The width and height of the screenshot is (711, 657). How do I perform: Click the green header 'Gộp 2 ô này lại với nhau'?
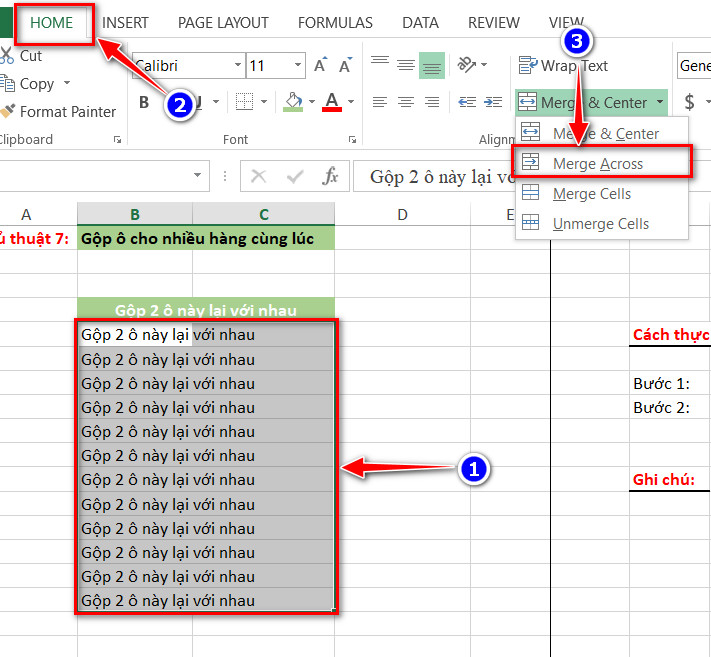coord(206,310)
